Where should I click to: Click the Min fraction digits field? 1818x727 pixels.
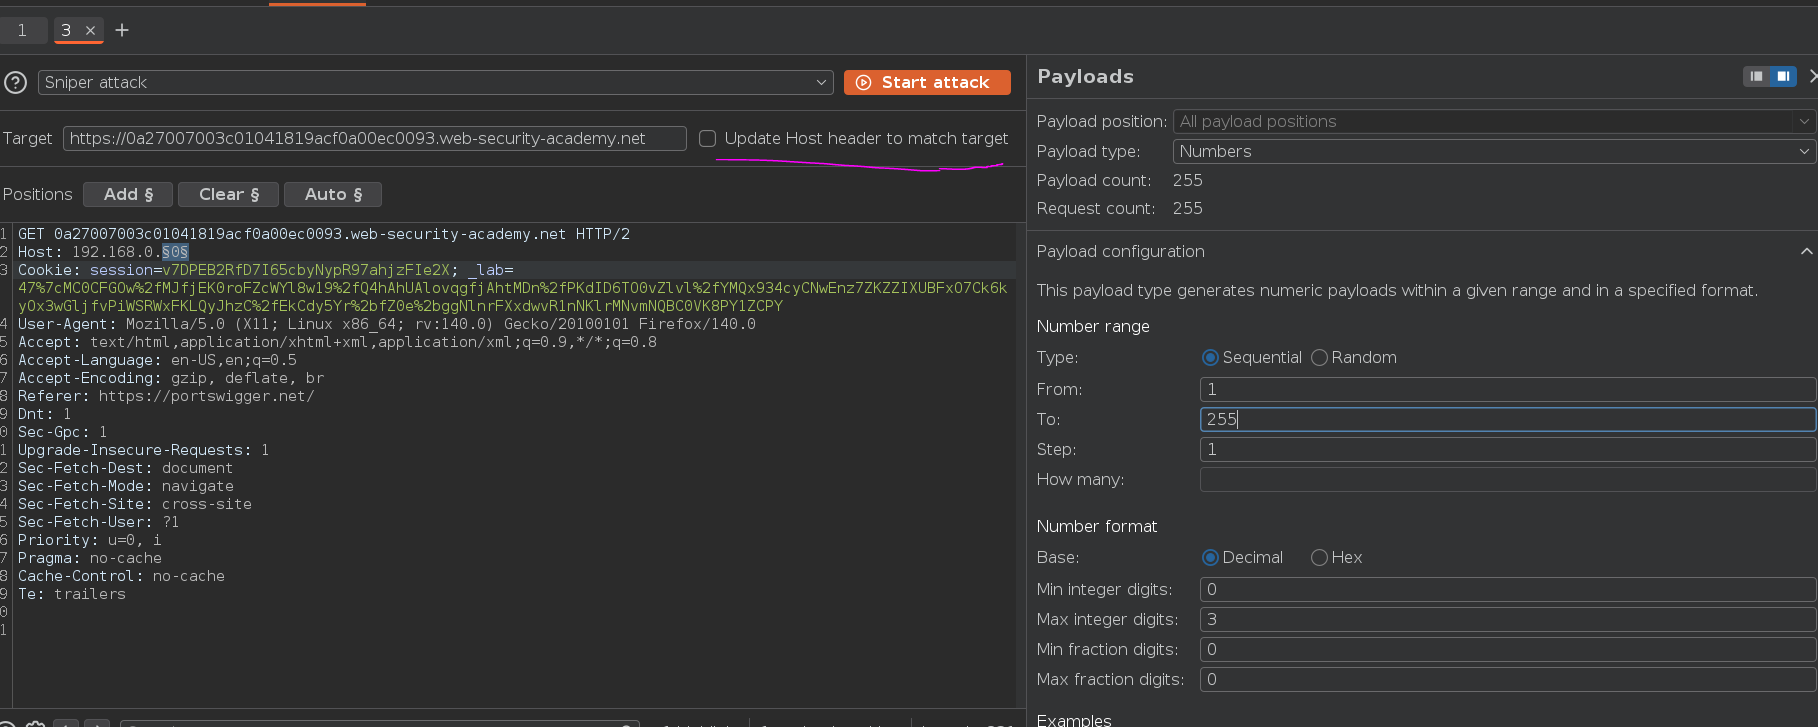[1508, 649]
